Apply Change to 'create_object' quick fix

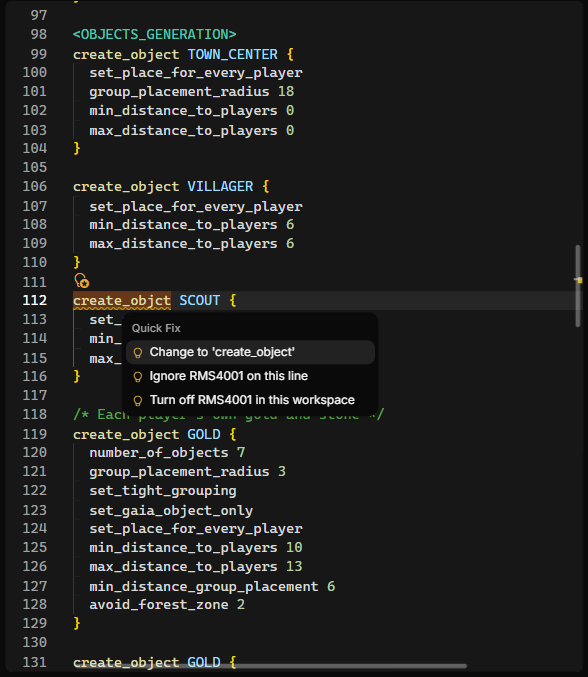250,352
